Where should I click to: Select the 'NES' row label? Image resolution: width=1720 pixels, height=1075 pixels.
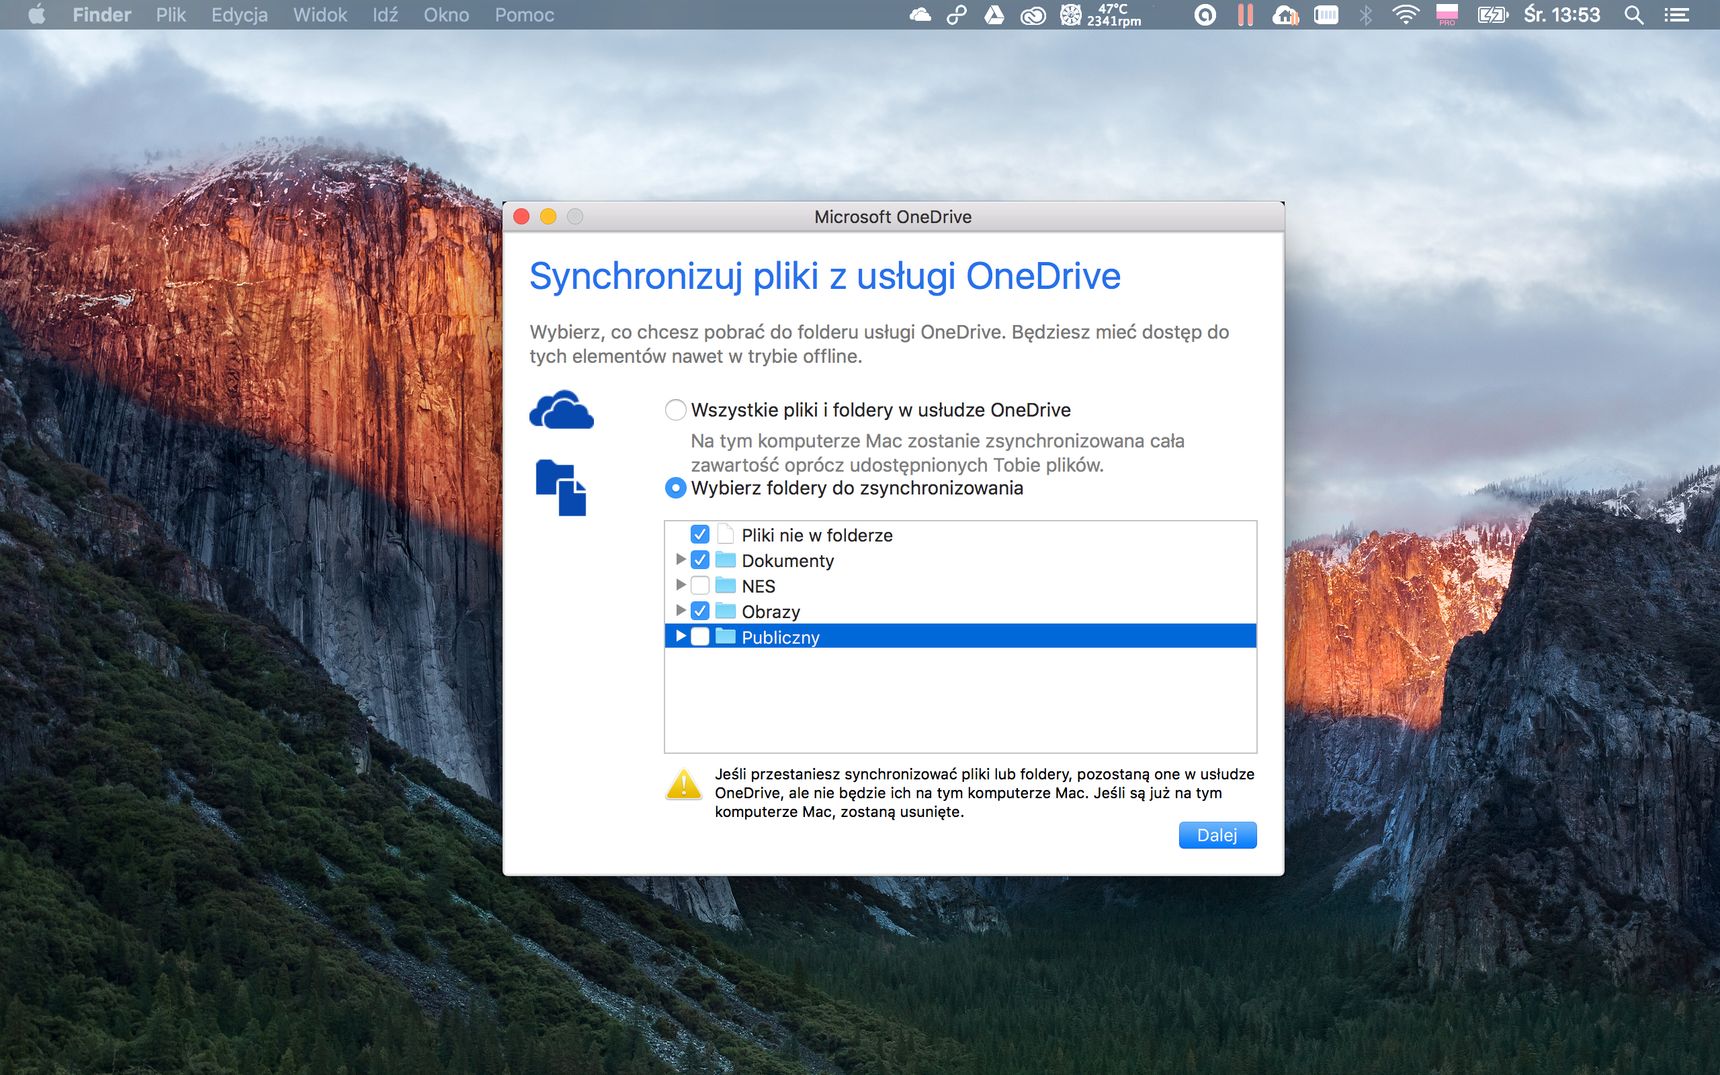[759, 587]
